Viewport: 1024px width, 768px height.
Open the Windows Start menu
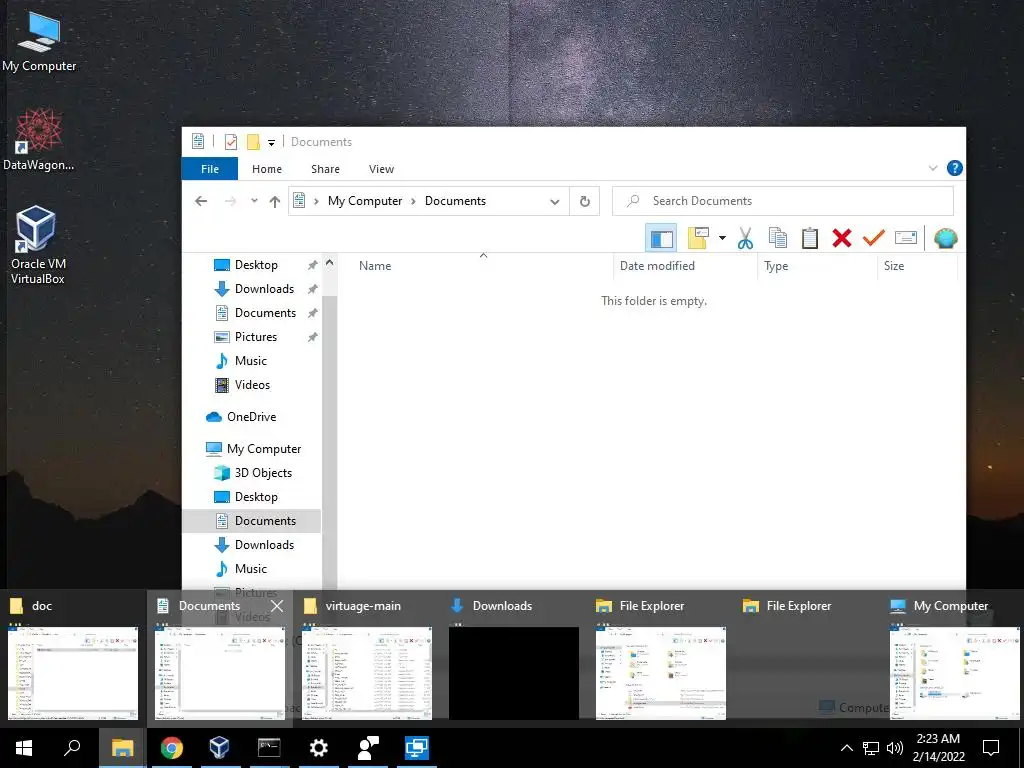24,748
